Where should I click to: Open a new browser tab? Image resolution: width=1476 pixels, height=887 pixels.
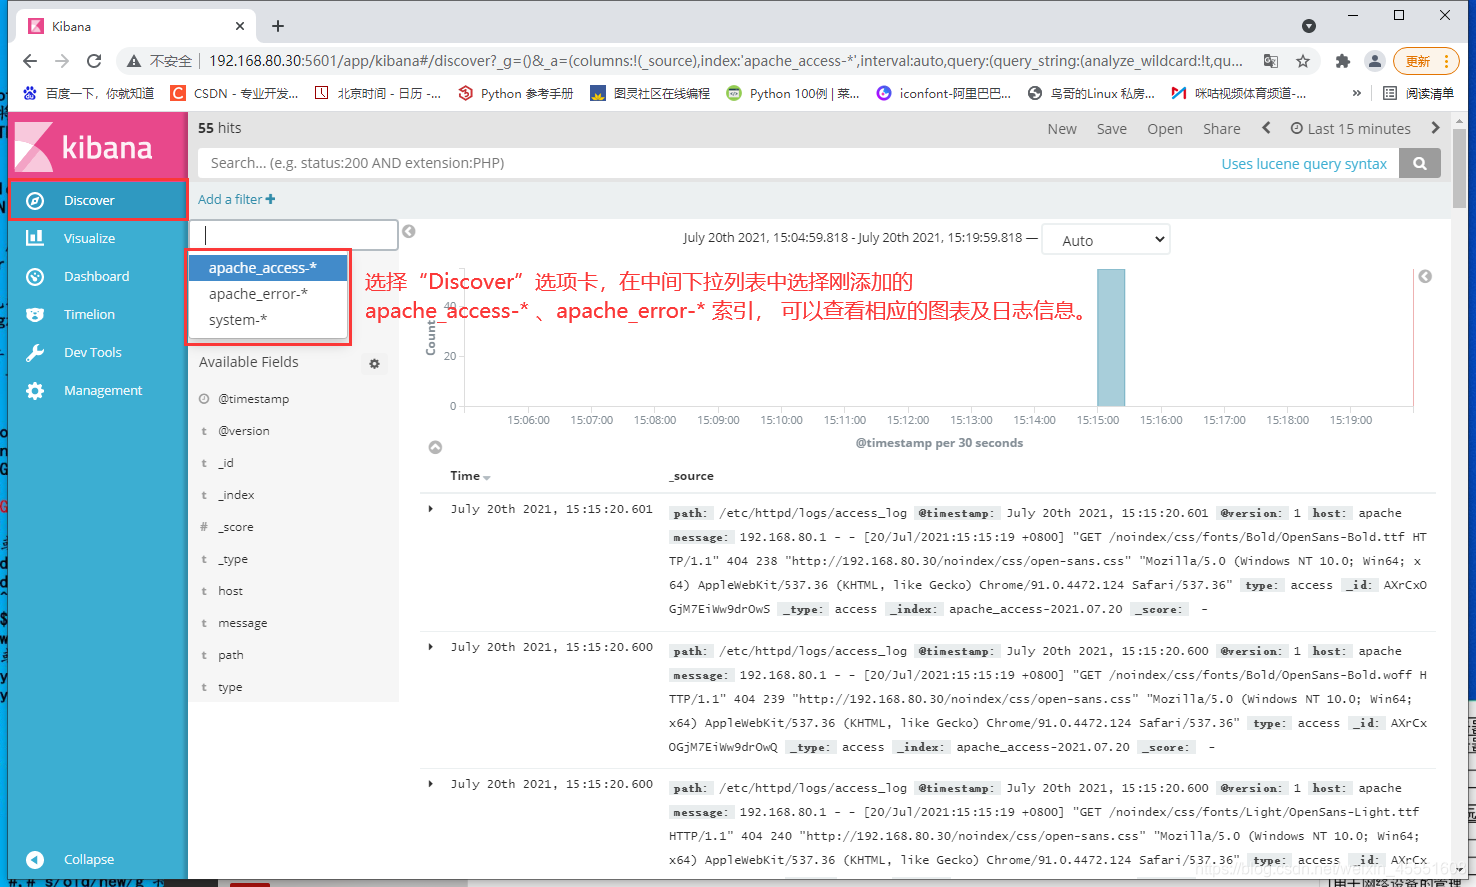(x=278, y=26)
